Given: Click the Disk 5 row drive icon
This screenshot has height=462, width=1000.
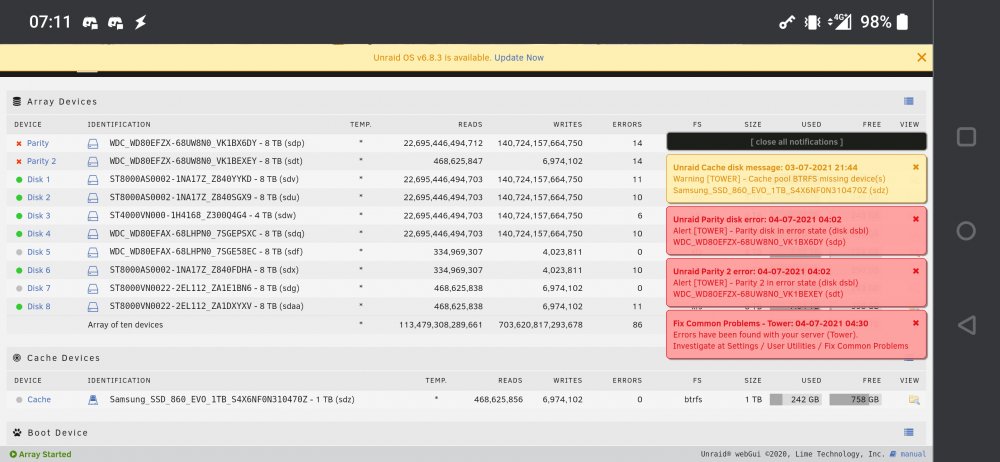Looking at the screenshot, I should [93, 252].
